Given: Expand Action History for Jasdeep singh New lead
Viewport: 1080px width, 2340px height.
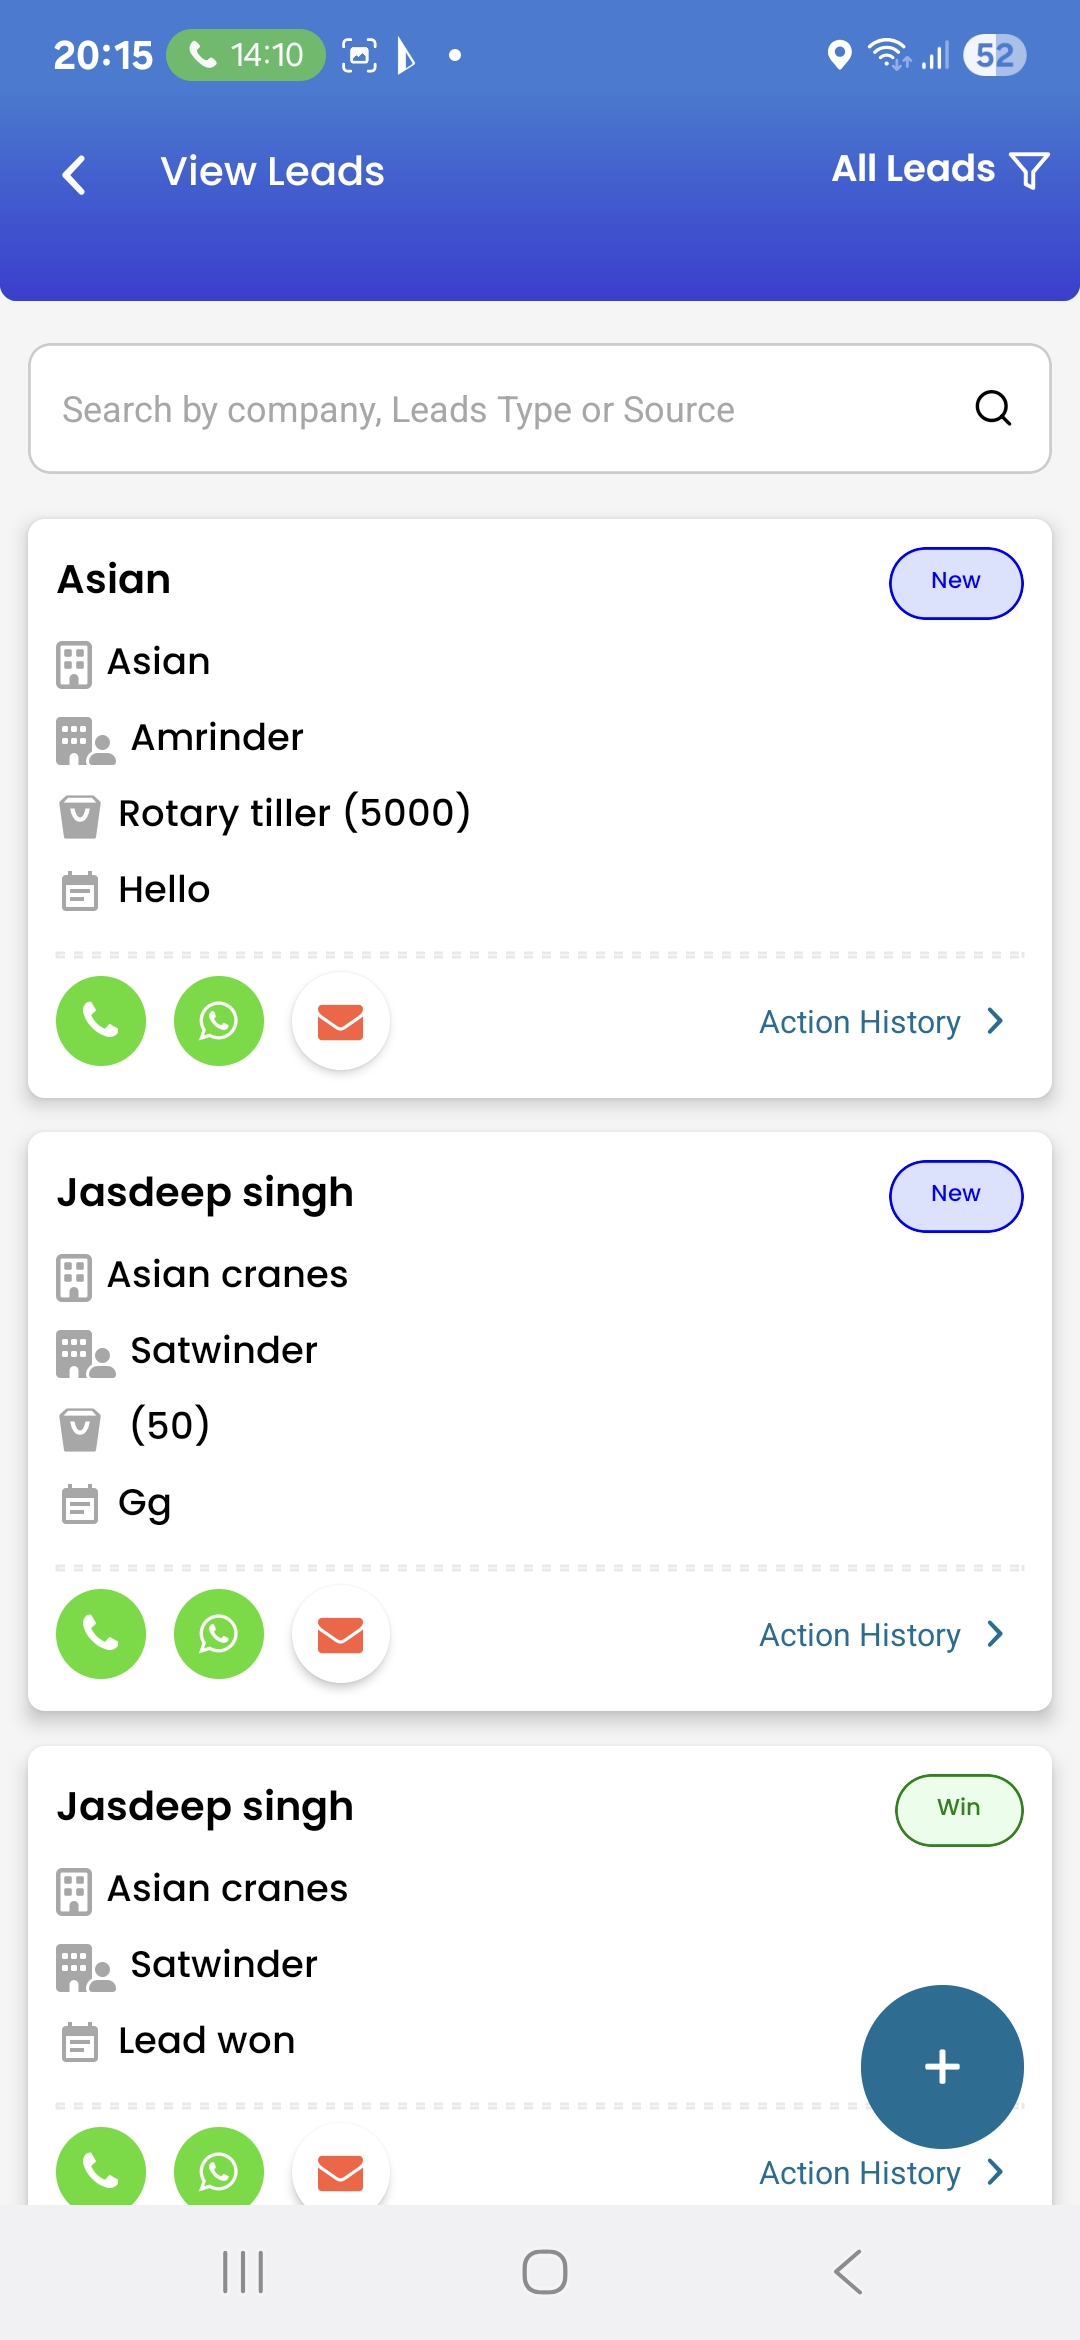Looking at the screenshot, I should (x=880, y=1635).
